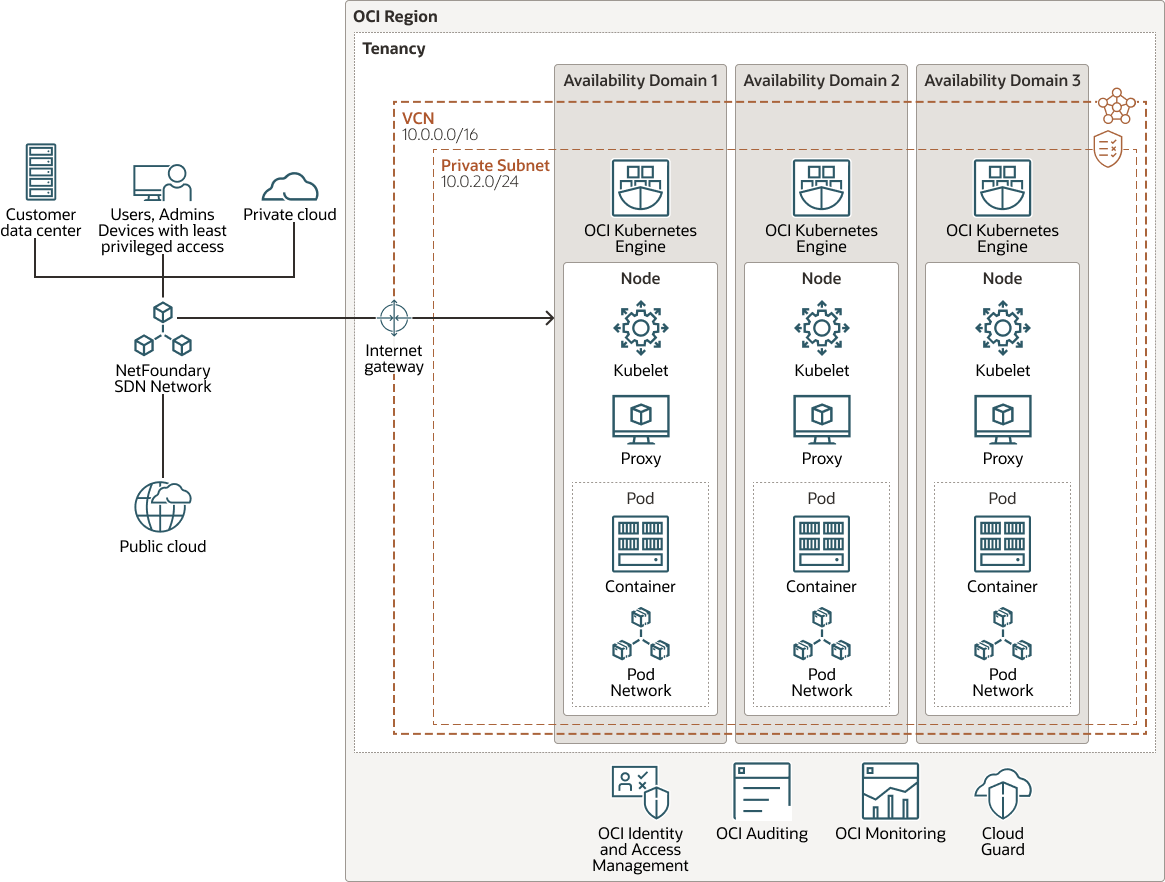
Task: Select the Container icon in Availability Domain 1
Action: [640, 544]
